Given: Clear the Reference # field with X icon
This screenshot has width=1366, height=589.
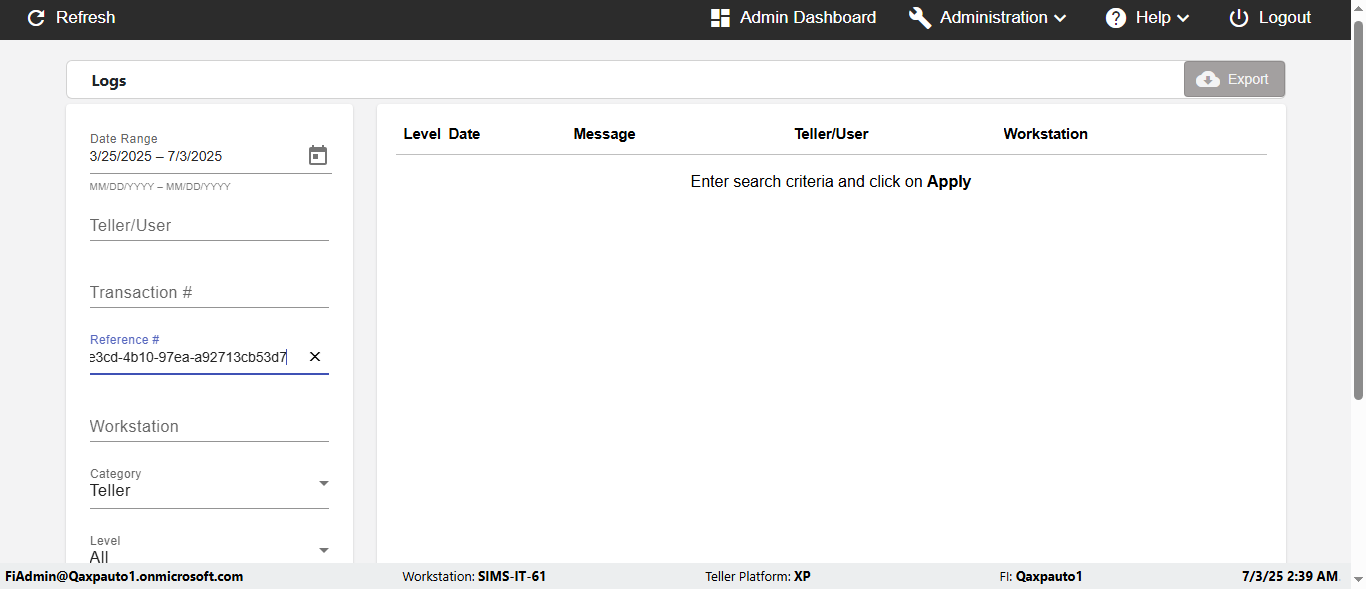Looking at the screenshot, I should tap(315, 357).
